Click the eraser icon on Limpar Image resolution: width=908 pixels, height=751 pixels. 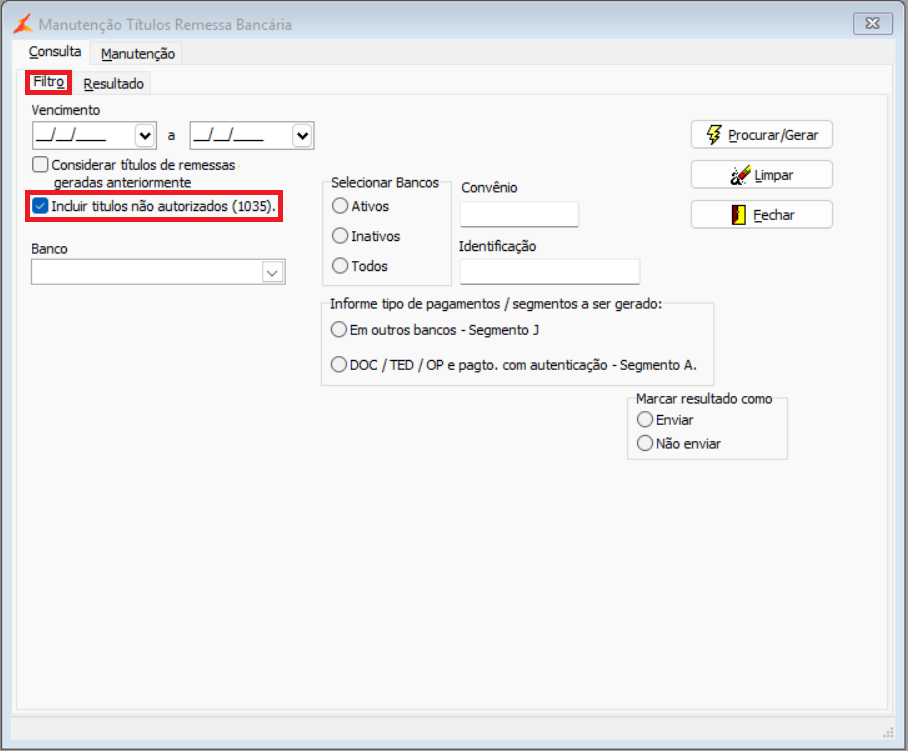(740, 175)
